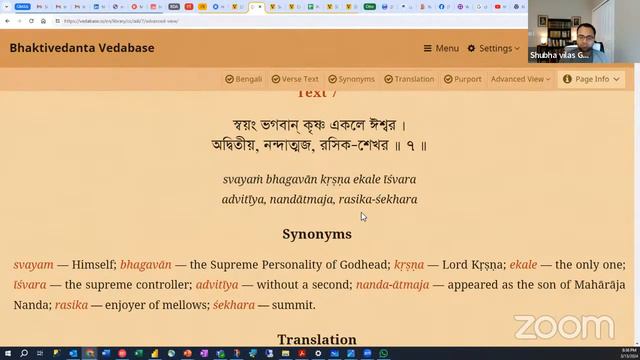Open the kṛṣṇa synonym link
The image size is (640, 360).
click(409, 264)
